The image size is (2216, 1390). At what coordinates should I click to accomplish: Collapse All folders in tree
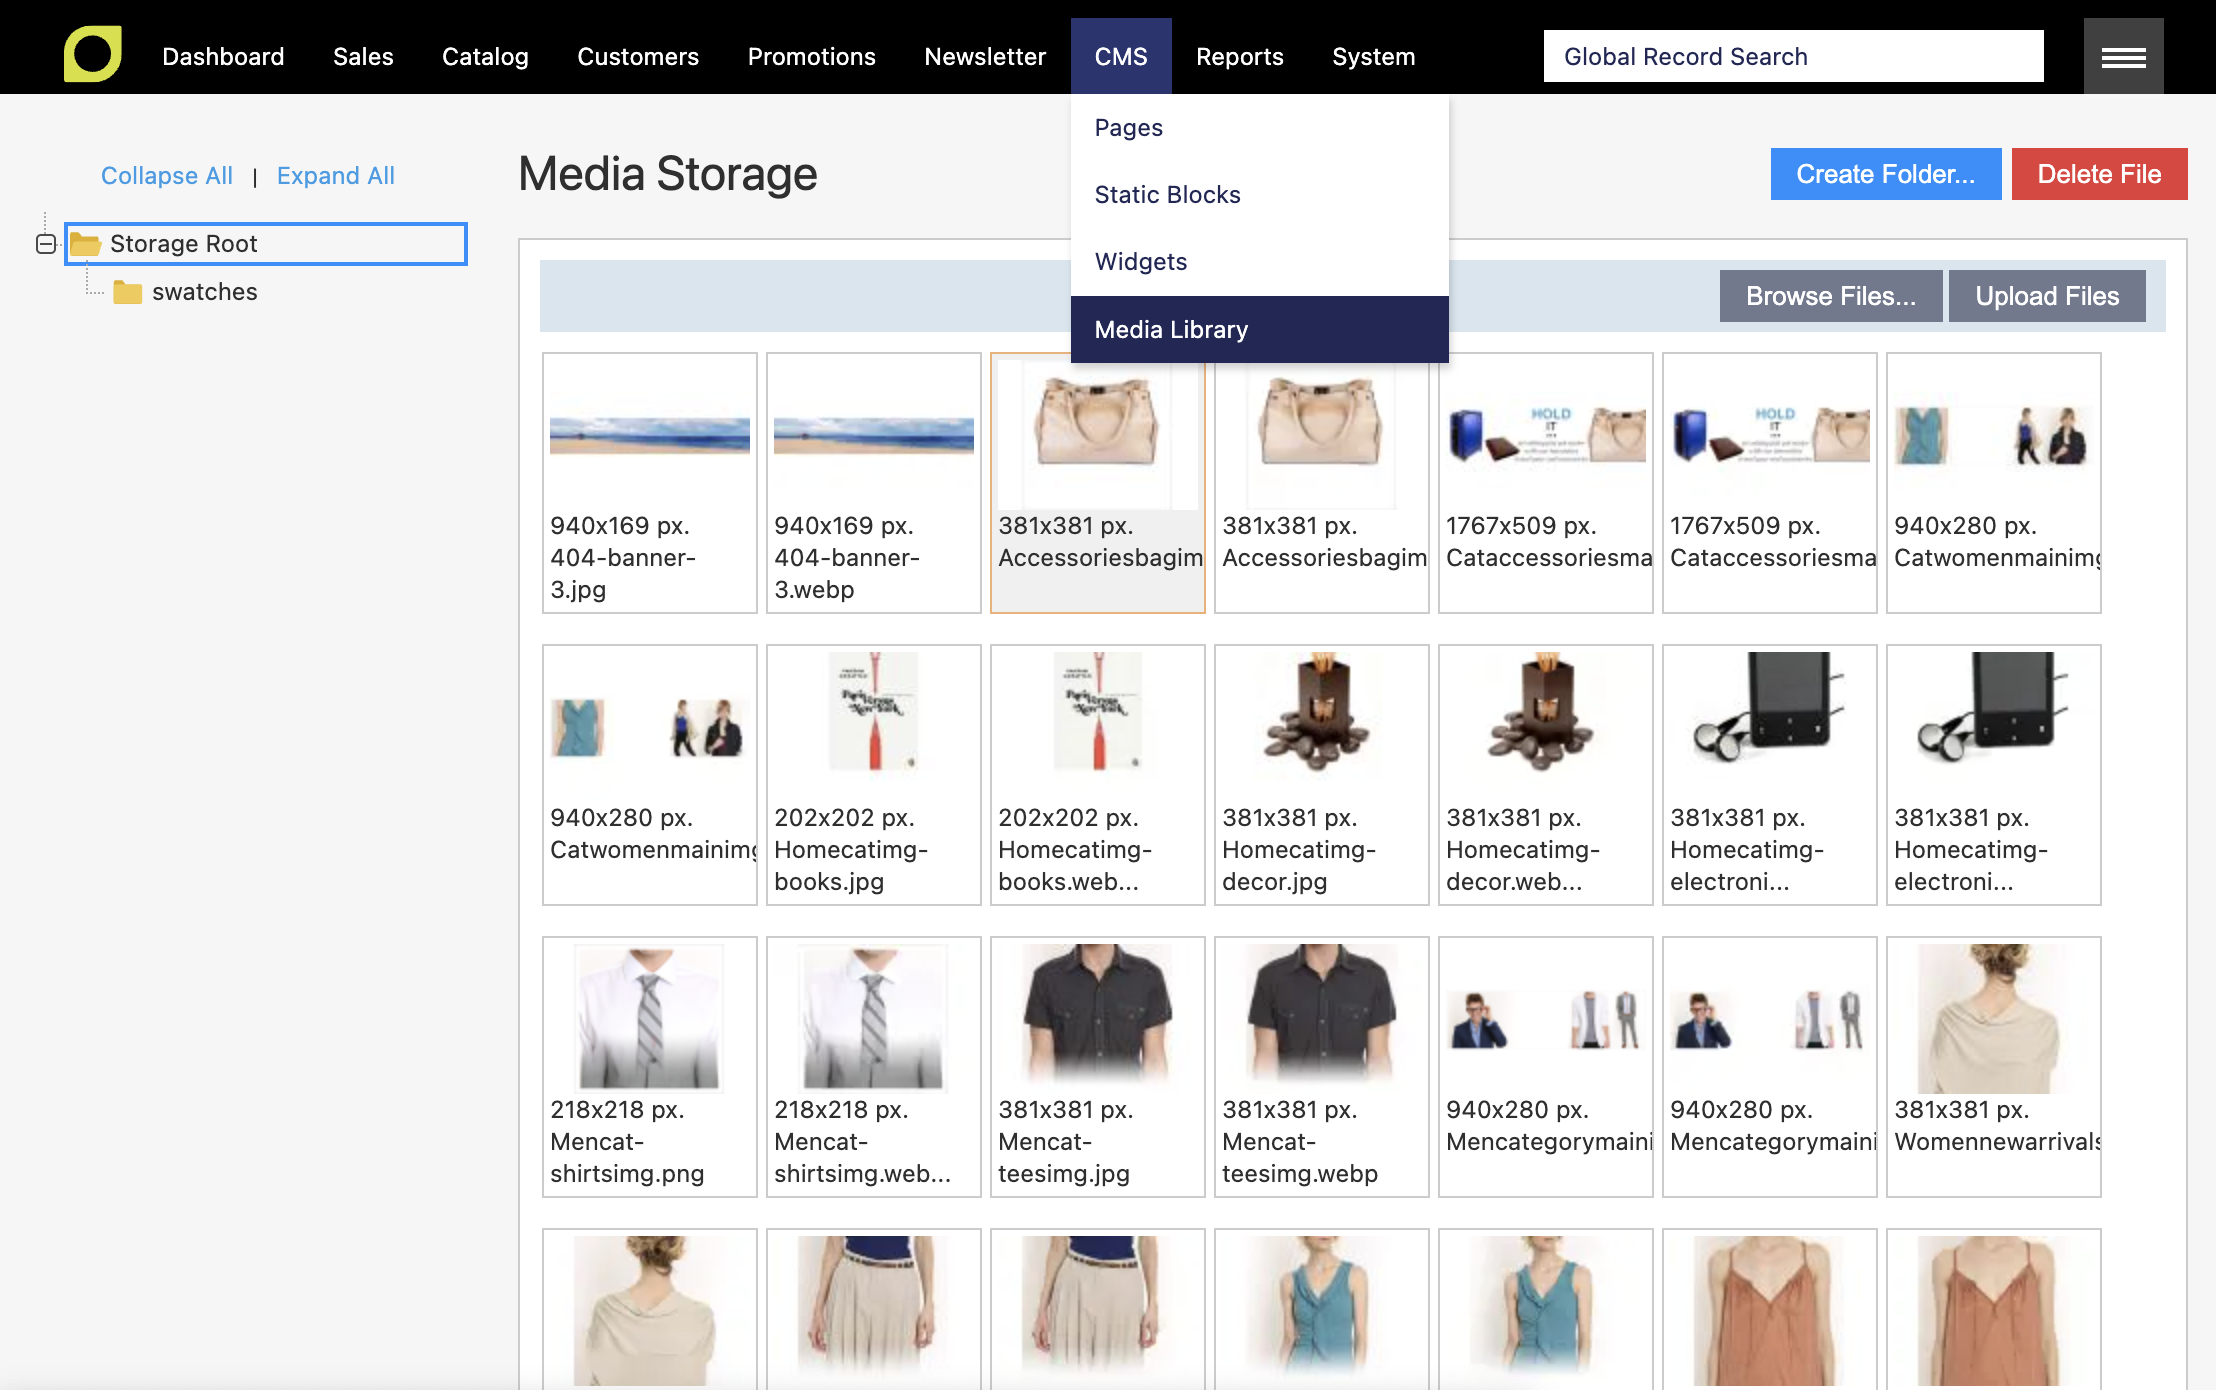[x=167, y=176]
